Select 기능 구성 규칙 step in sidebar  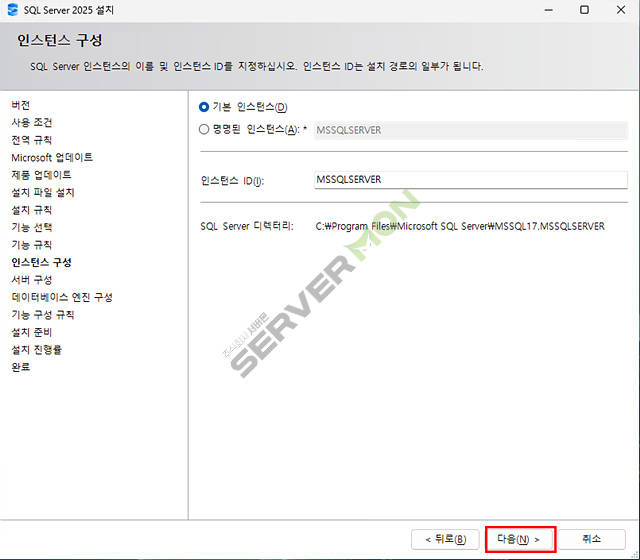point(43,315)
